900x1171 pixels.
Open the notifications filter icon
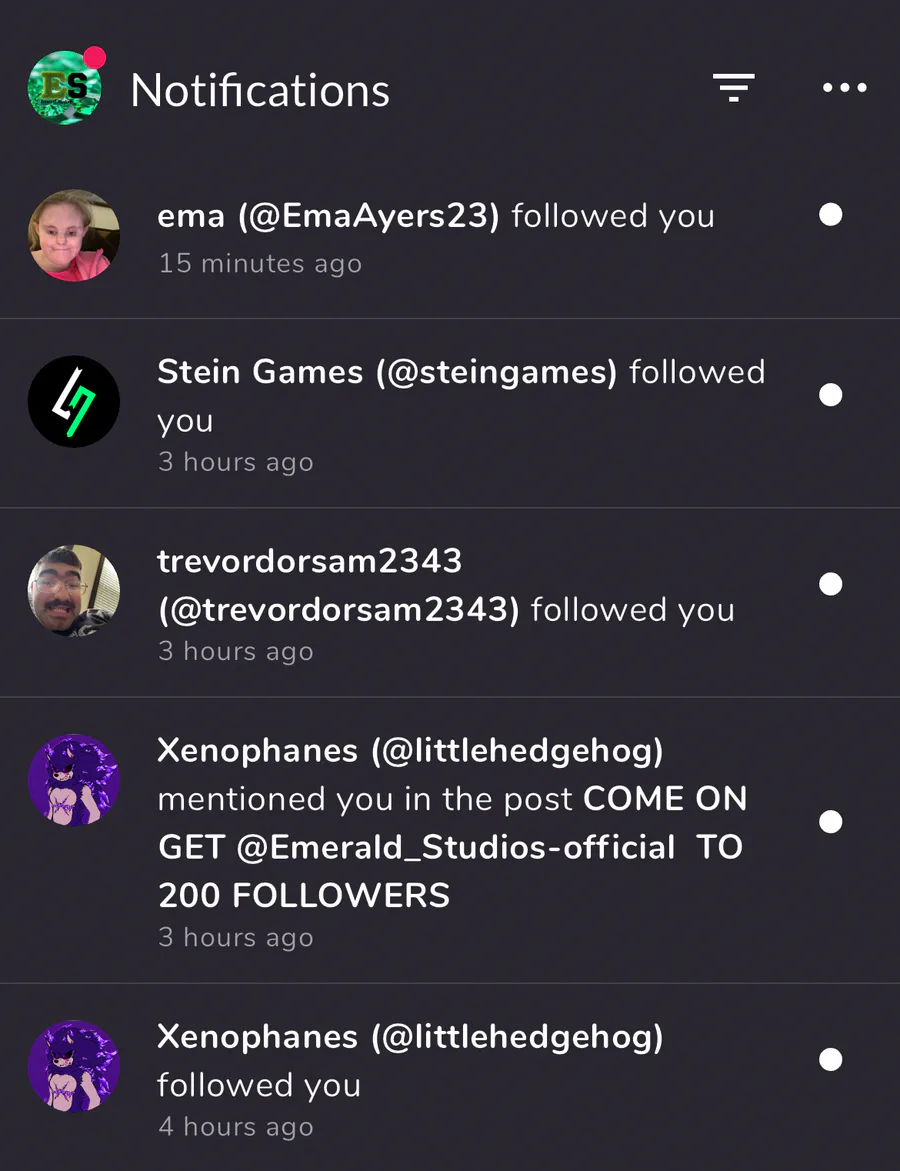(x=733, y=87)
